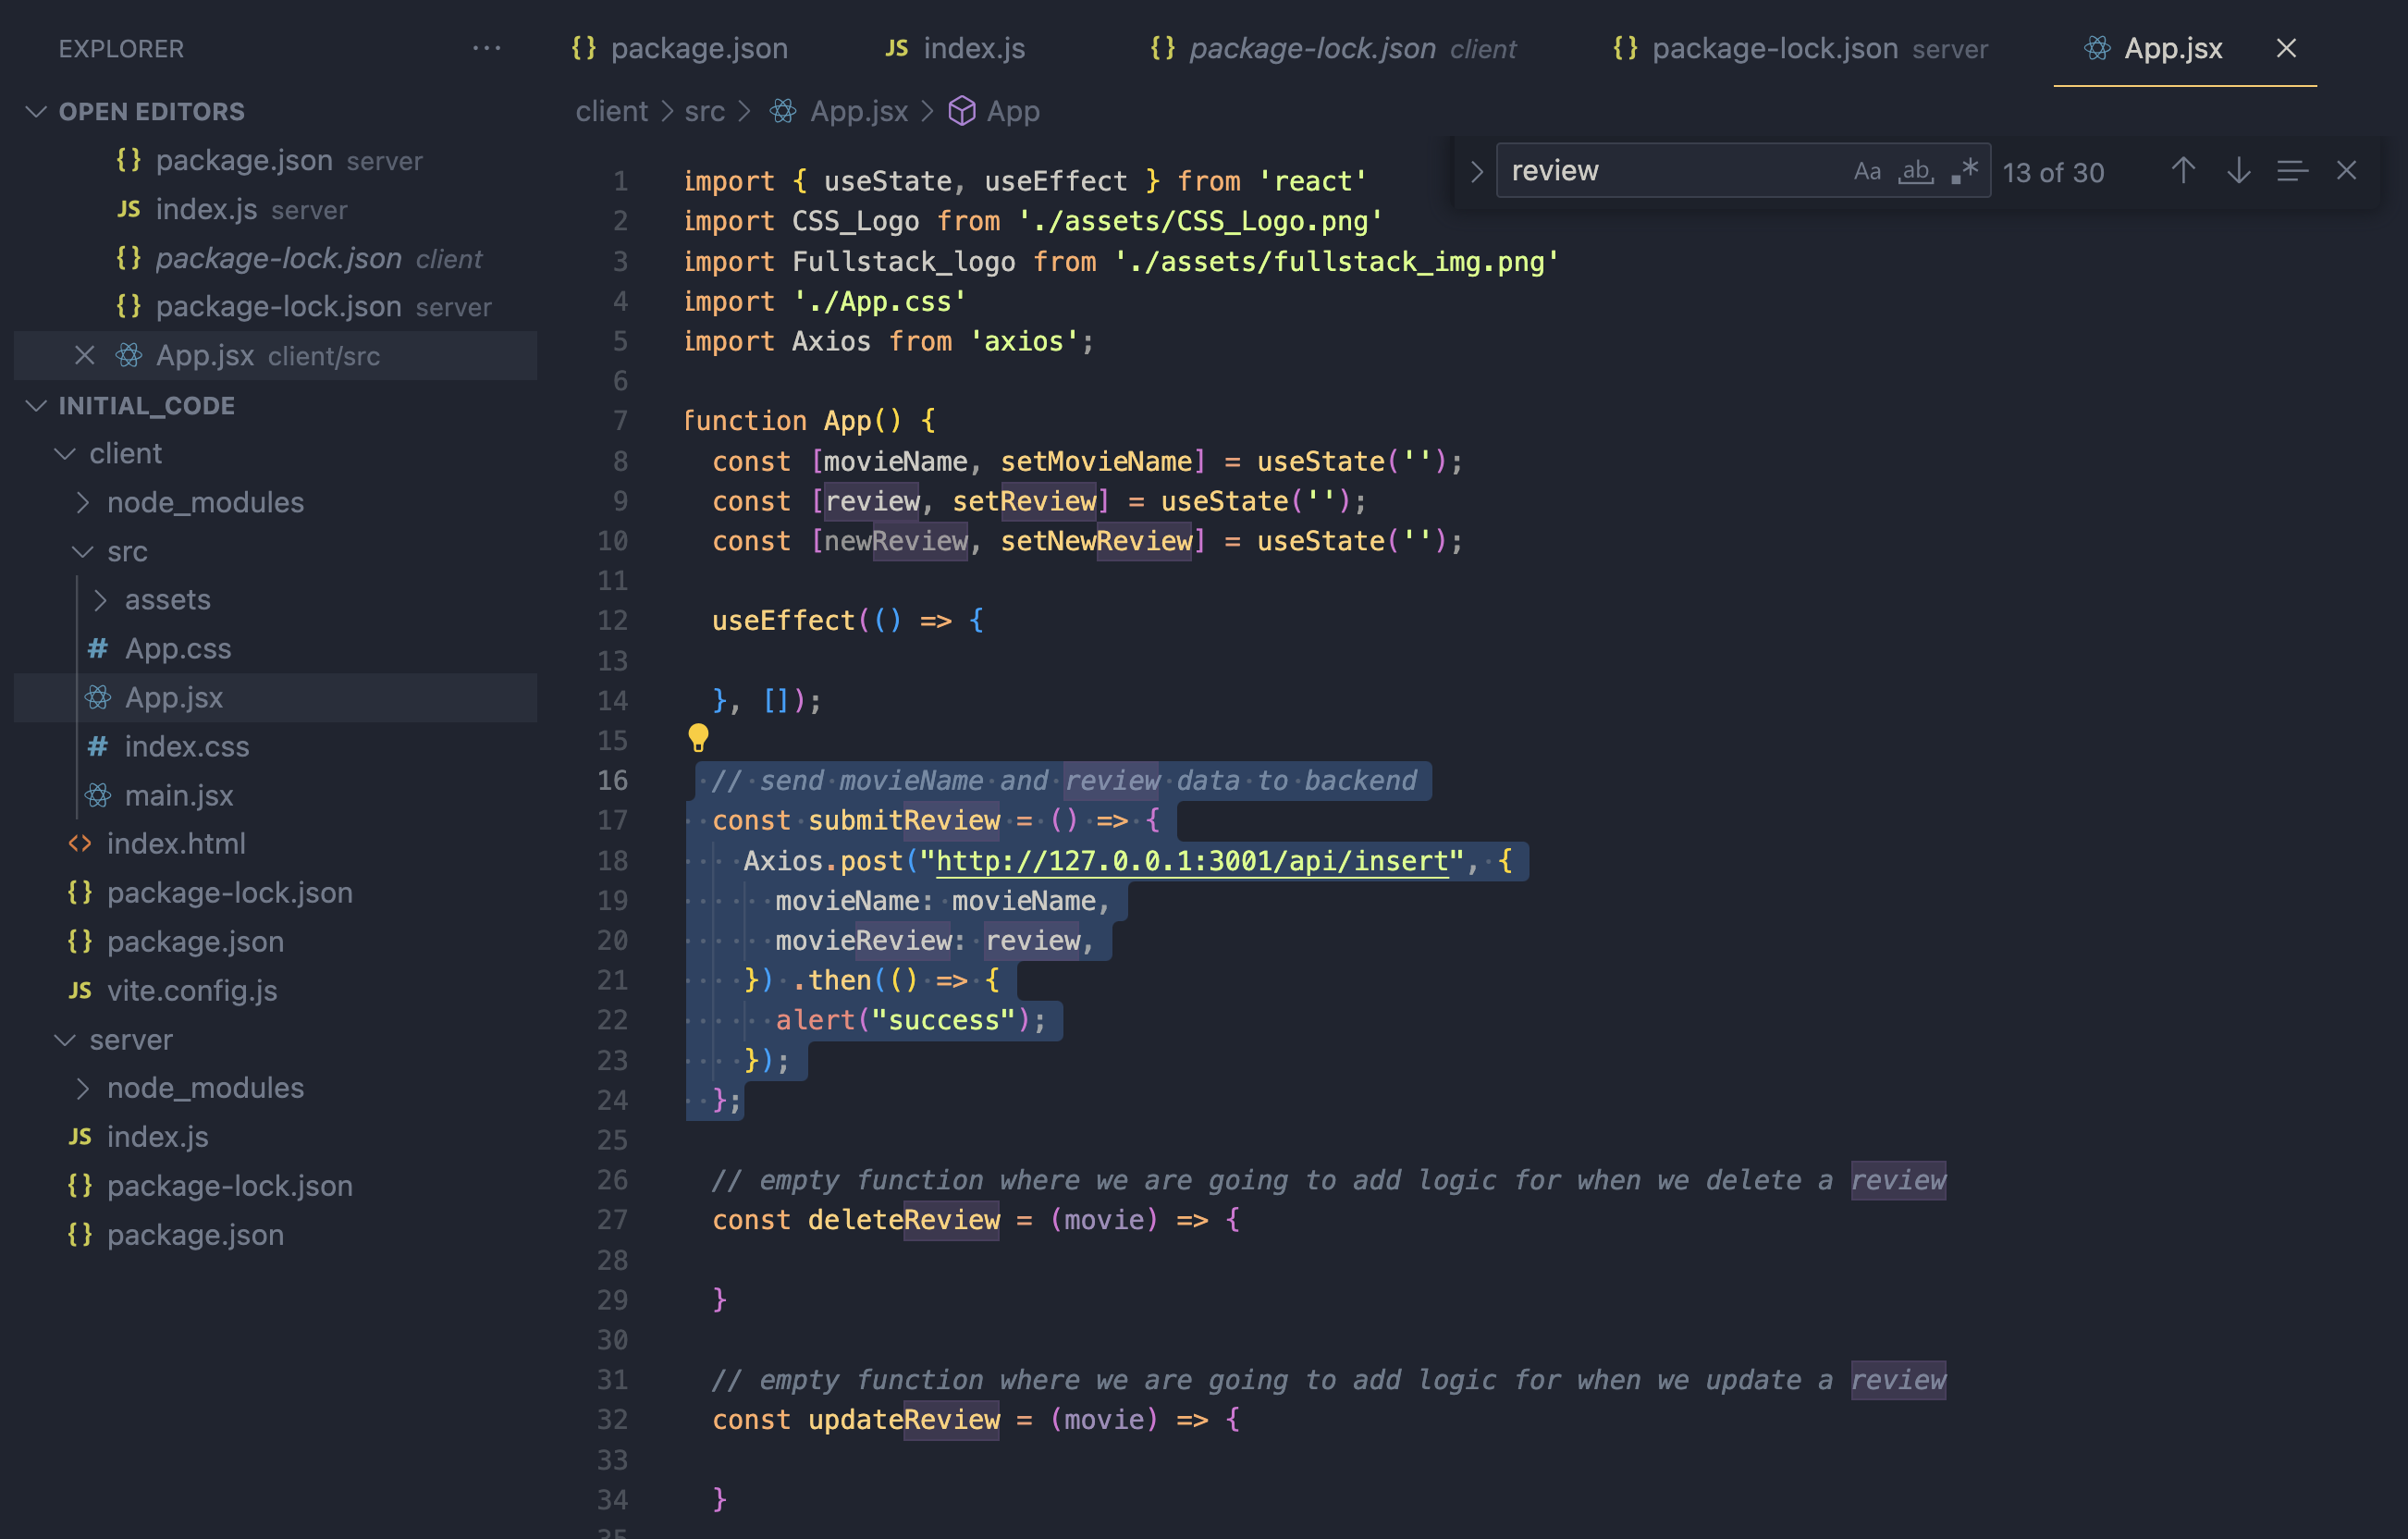Collapse the OPEN EDITORS section

tap(37, 111)
